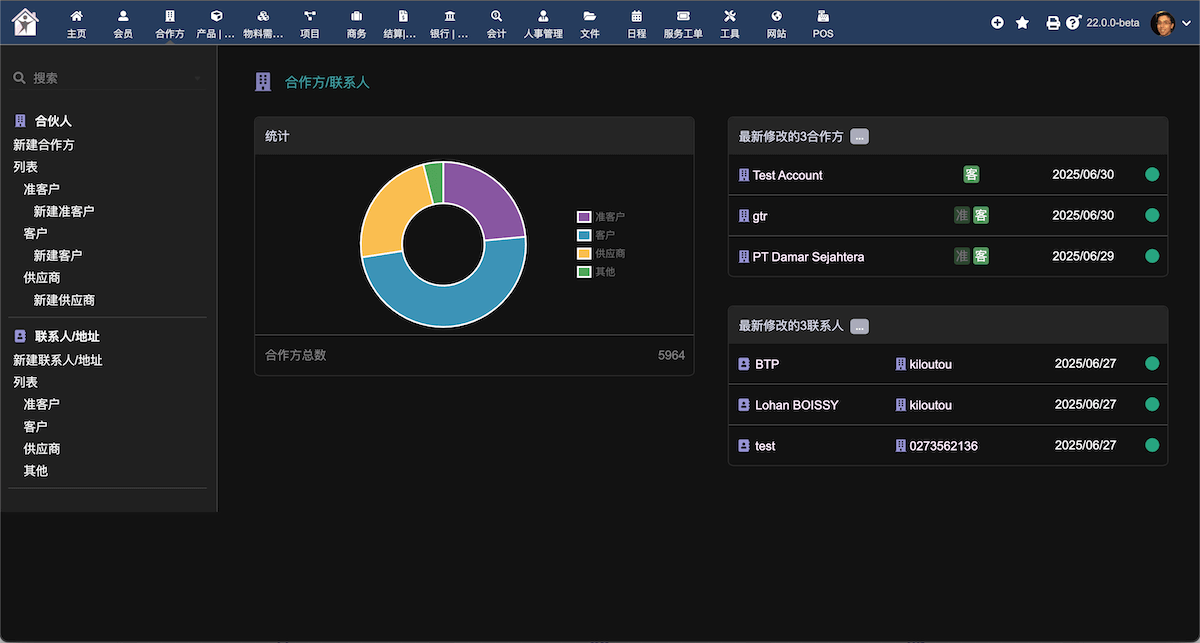Screen dimensions: 1200x643
Task: Click the print page icon
Action: [x=1052, y=23]
